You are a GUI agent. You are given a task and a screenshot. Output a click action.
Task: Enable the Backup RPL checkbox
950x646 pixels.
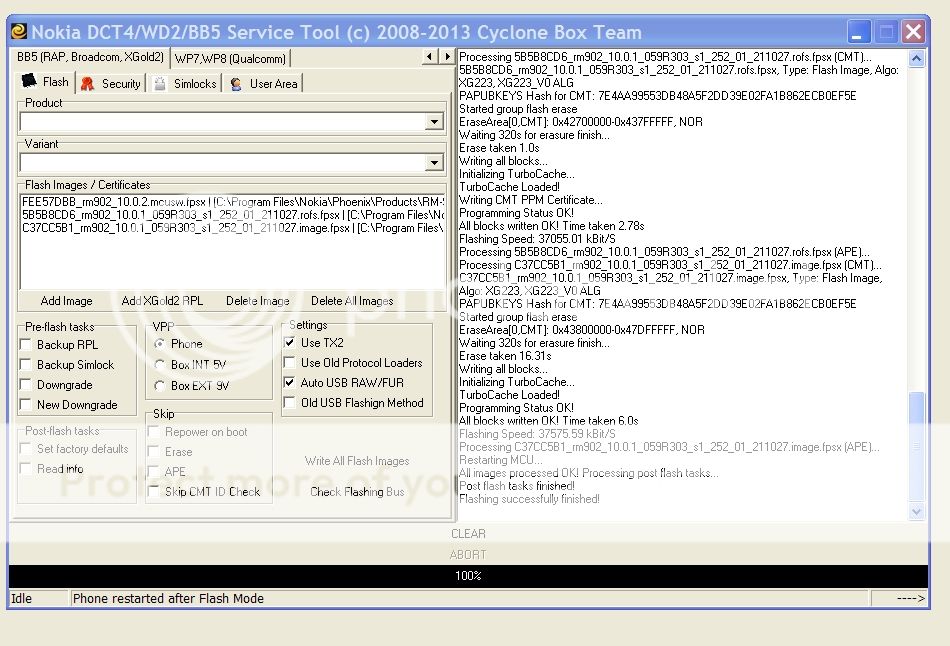pos(26,345)
